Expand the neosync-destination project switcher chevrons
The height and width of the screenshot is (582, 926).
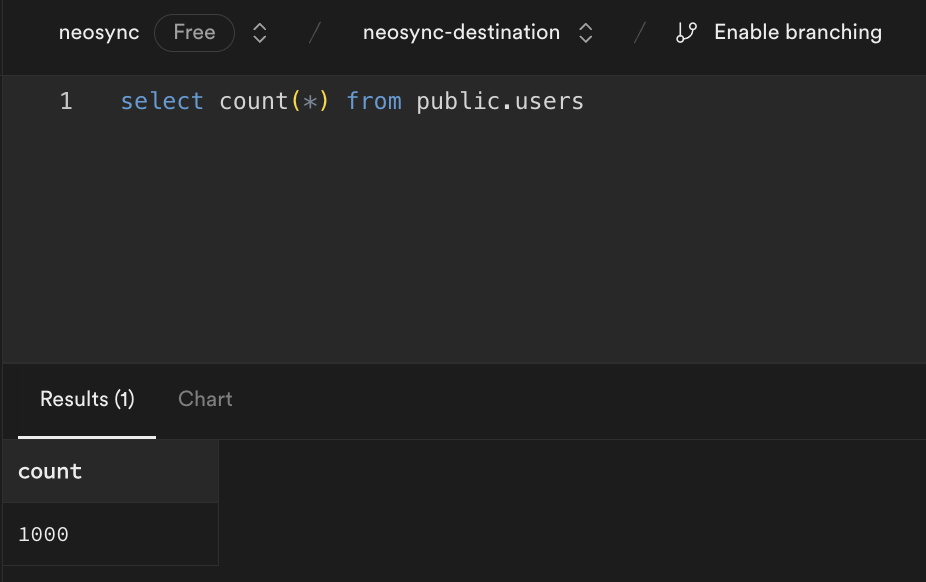(x=585, y=33)
